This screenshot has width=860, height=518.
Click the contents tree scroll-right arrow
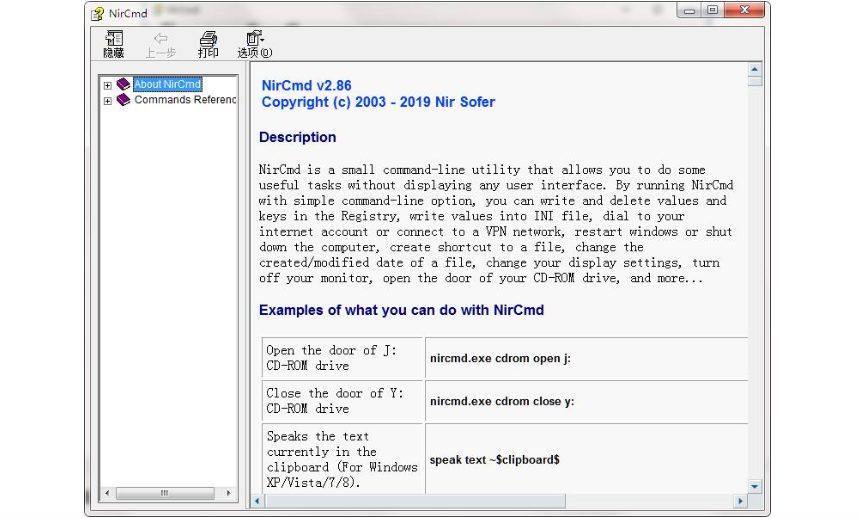[x=229, y=494]
